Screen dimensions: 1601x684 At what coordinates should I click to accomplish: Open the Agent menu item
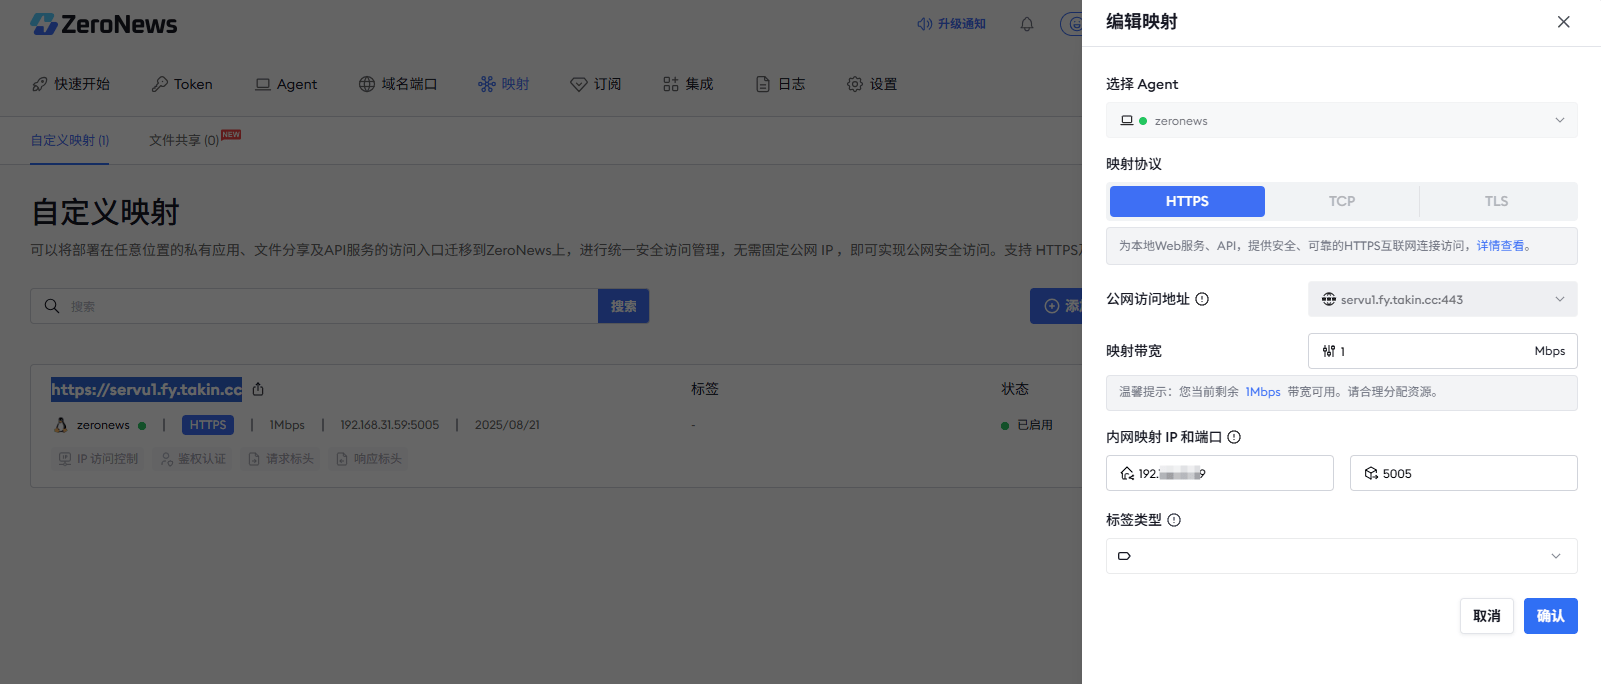pos(286,84)
